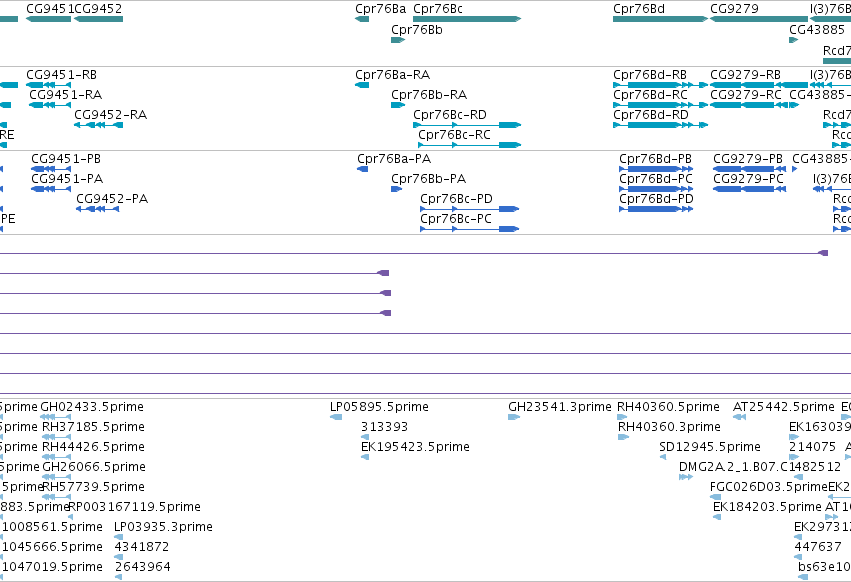Click feature 447637 label
This screenshot has height=582, width=851.
coord(818,547)
